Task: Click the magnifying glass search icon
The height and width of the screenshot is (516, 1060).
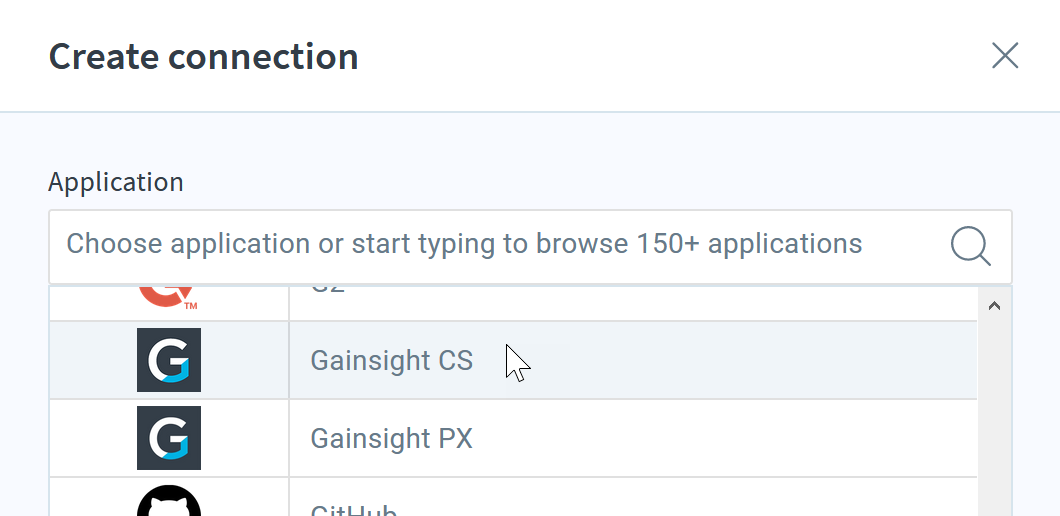Action: pos(971,246)
